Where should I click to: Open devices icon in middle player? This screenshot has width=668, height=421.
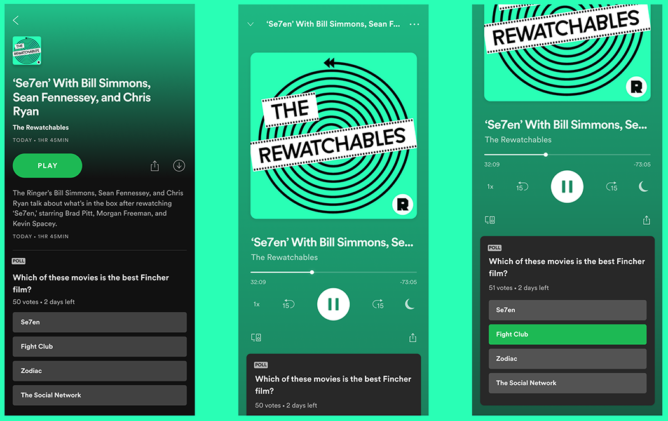[x=256, y=337]
